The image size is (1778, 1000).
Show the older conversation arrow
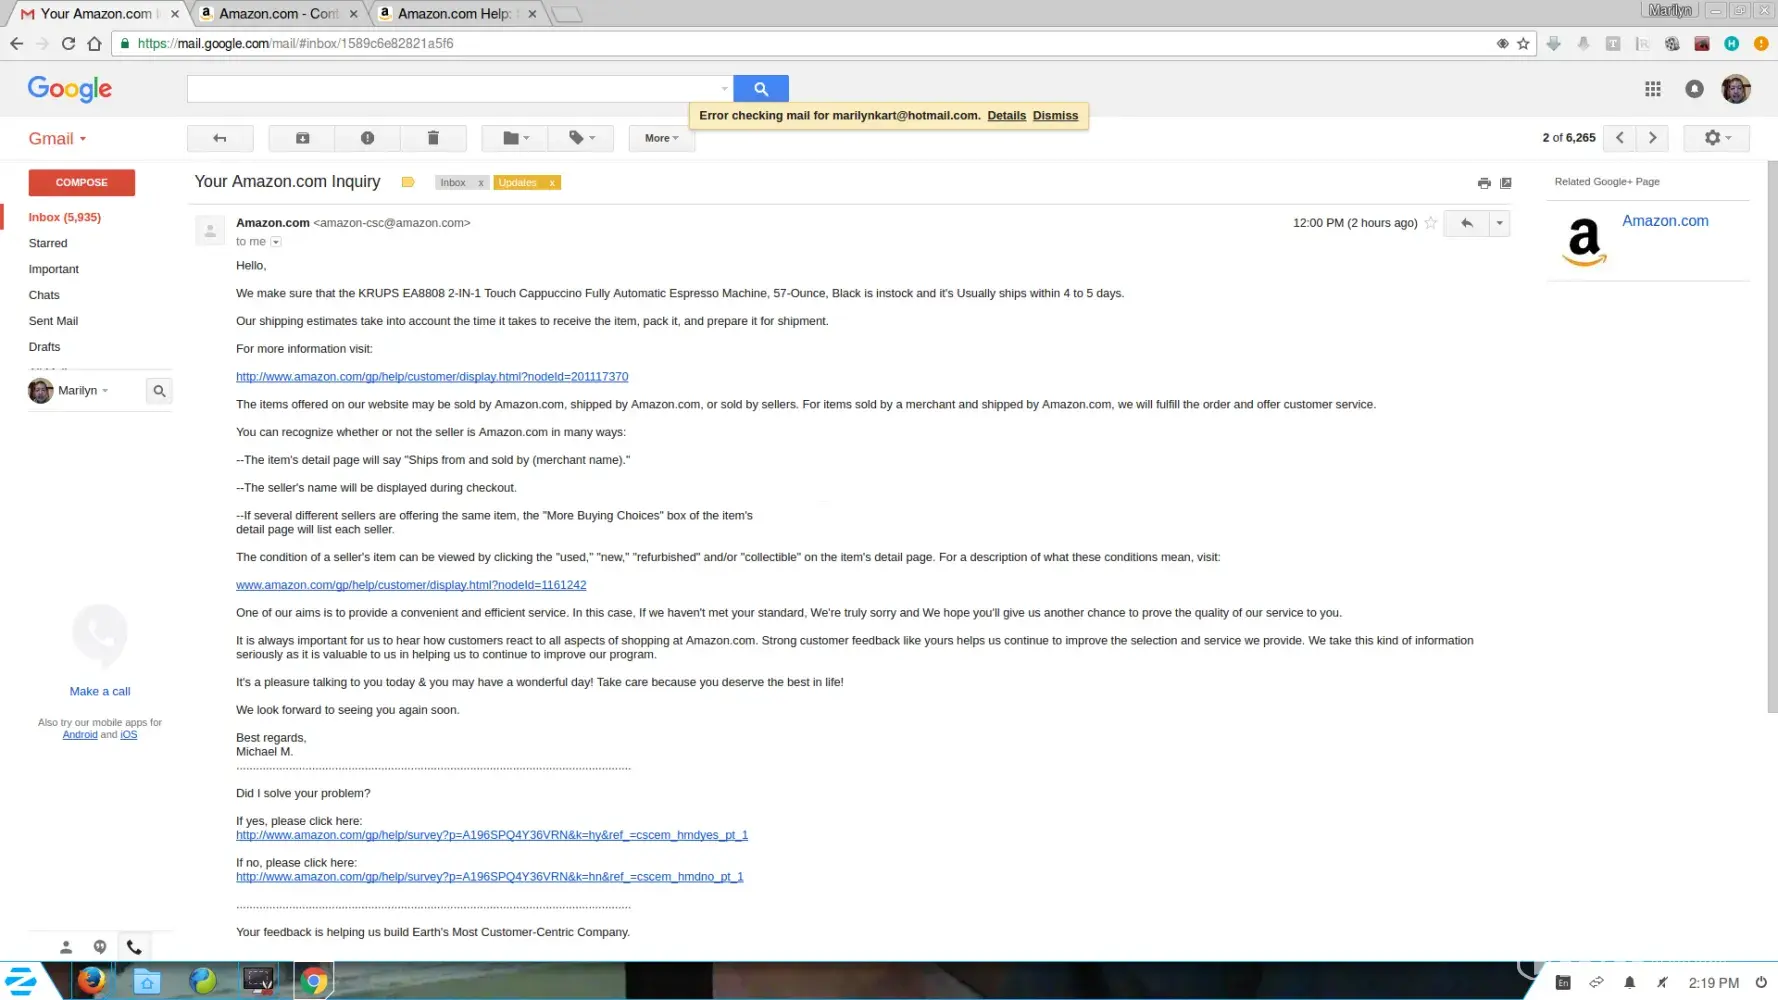click(1653, 138)
